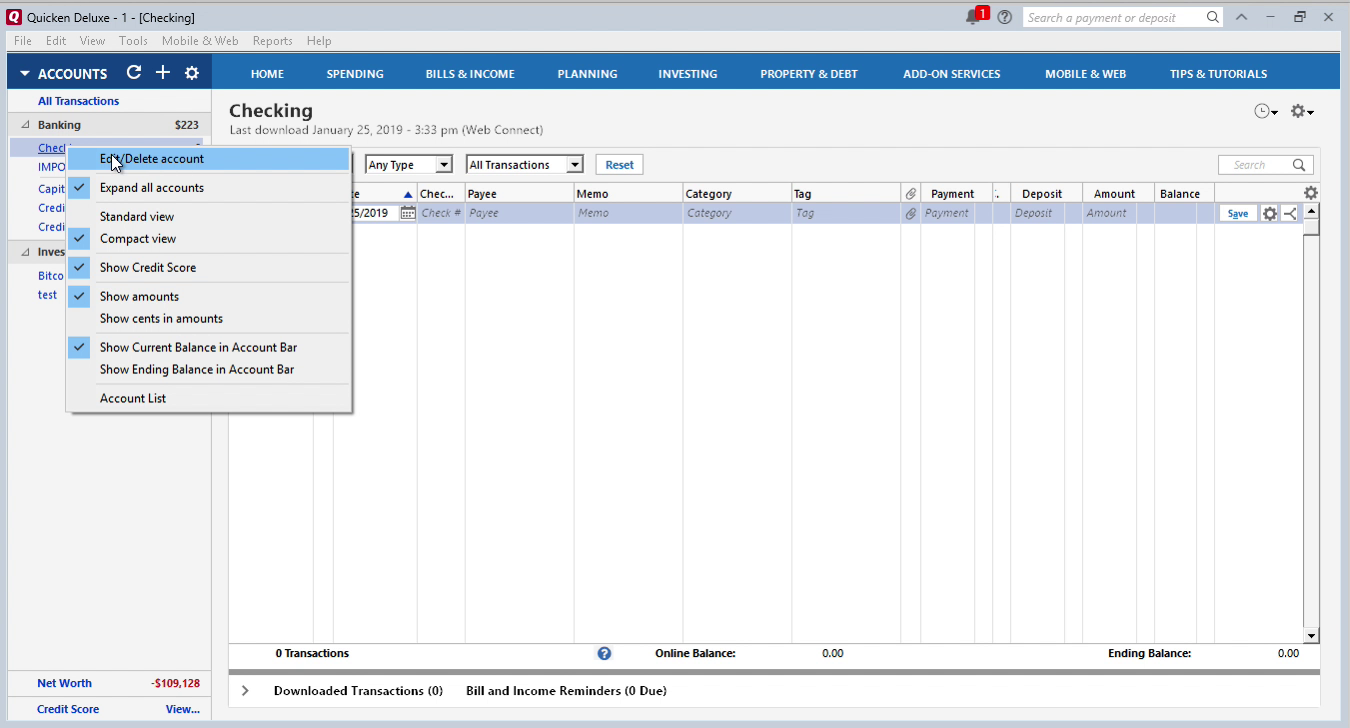Collapse the Investing section triangle
The image size is (1350, 728).
25,252
